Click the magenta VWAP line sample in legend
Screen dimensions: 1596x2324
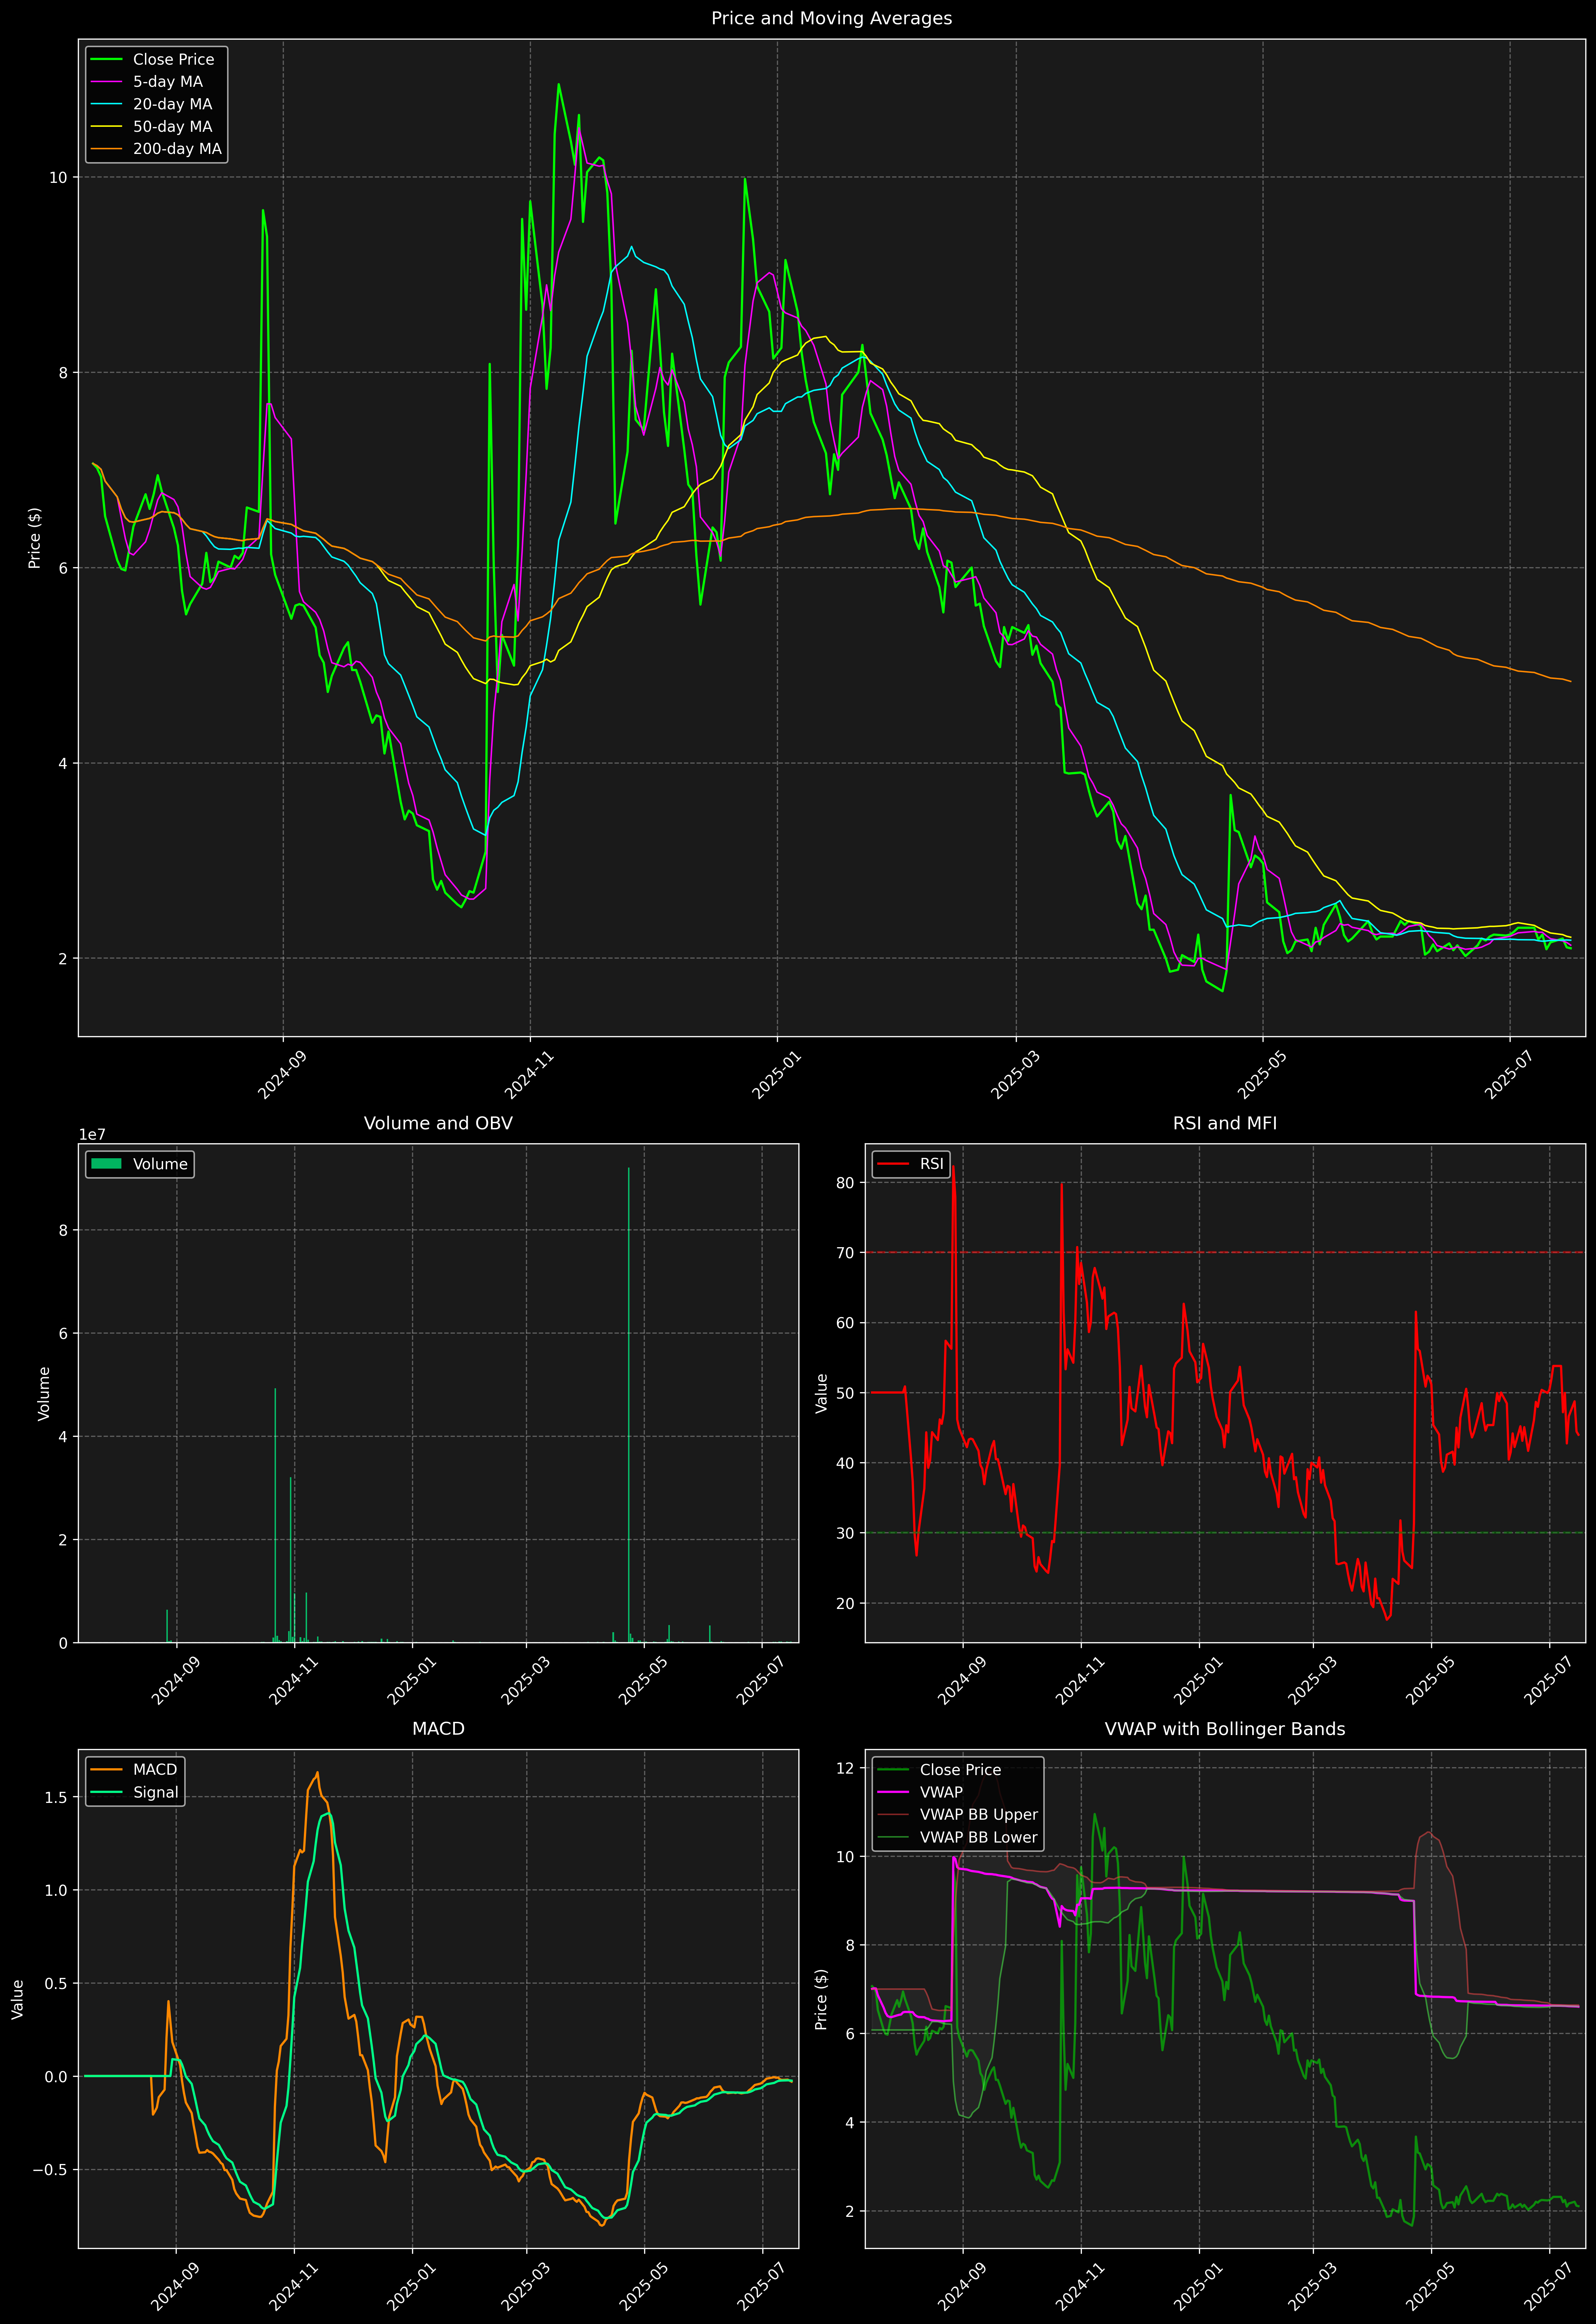tap(893, 1792)
